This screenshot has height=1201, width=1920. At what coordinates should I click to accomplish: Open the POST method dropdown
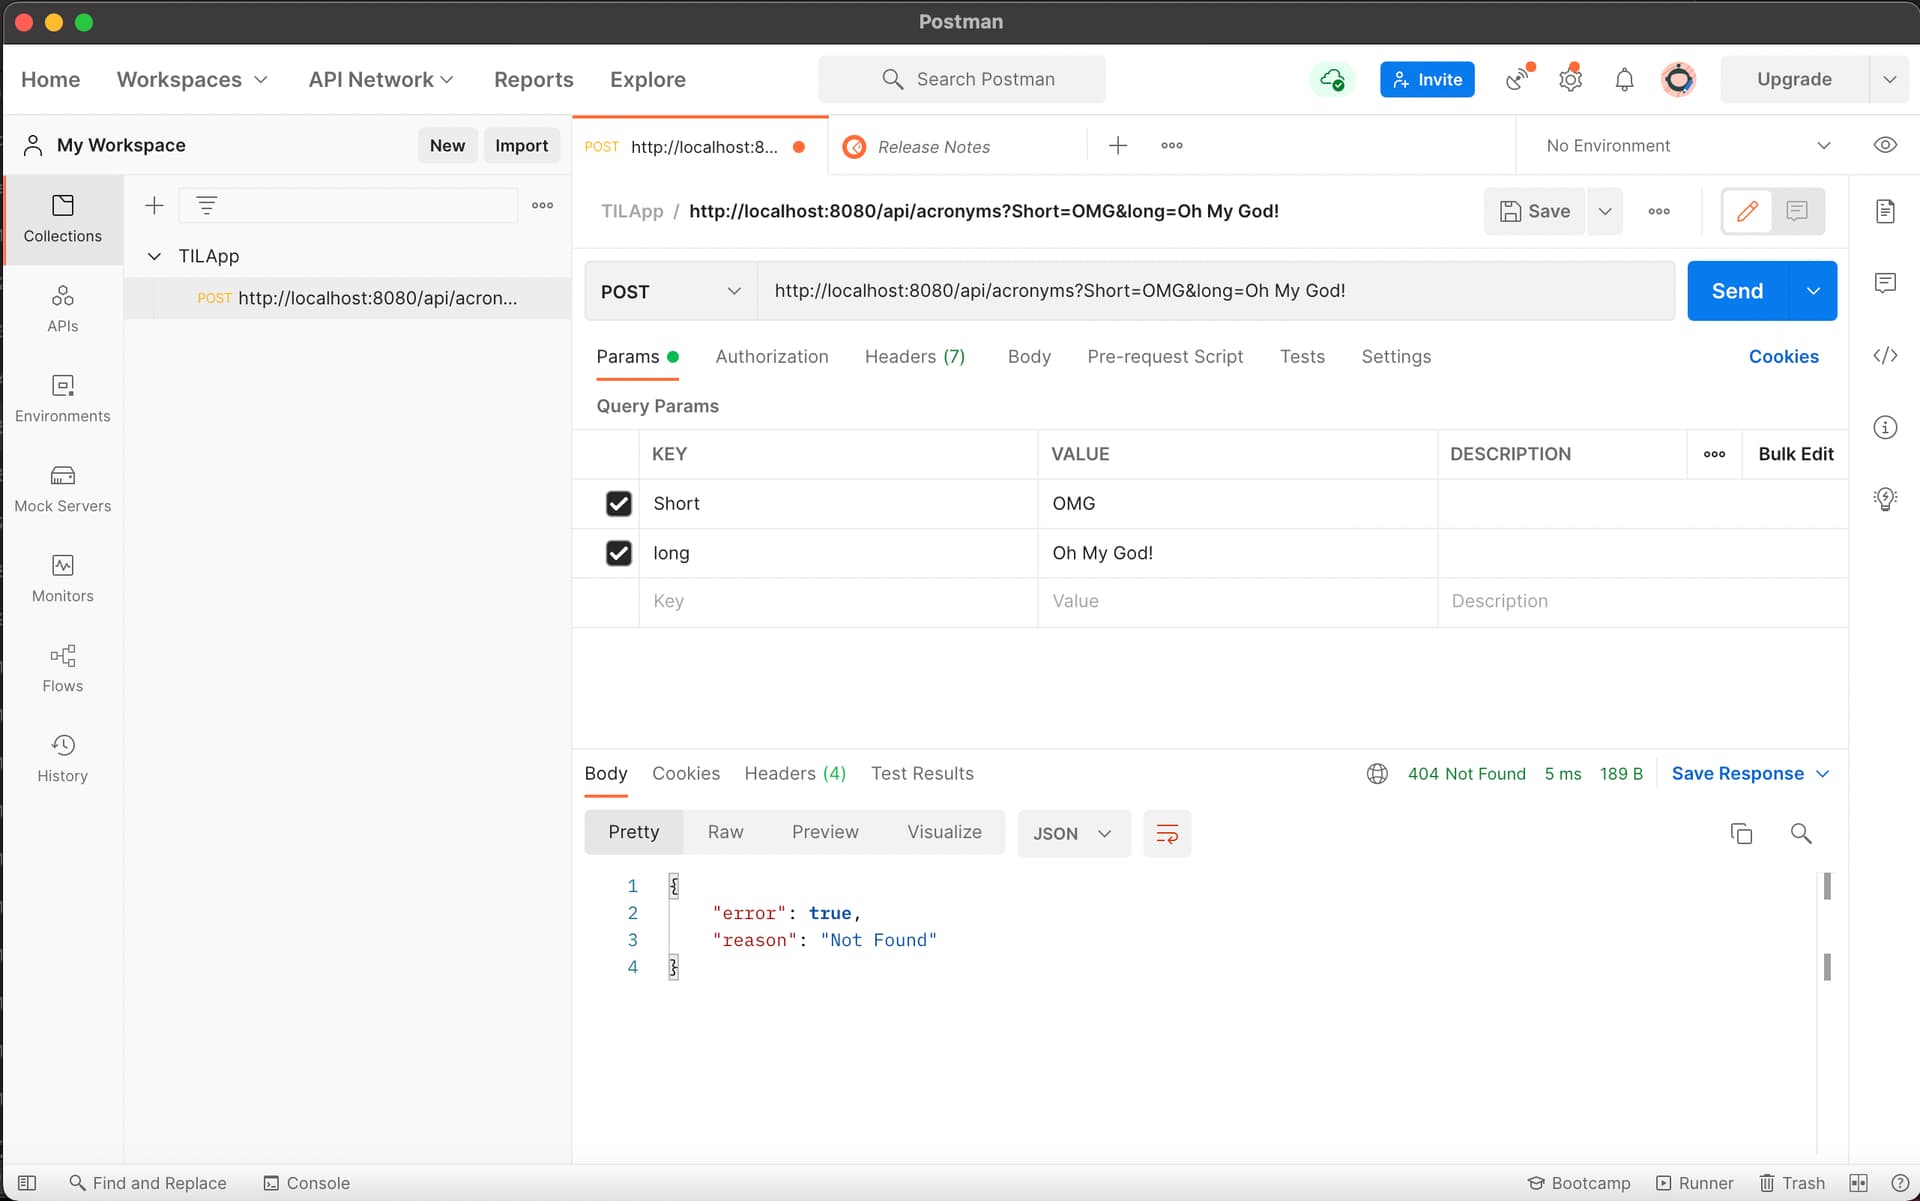[670, 291]
